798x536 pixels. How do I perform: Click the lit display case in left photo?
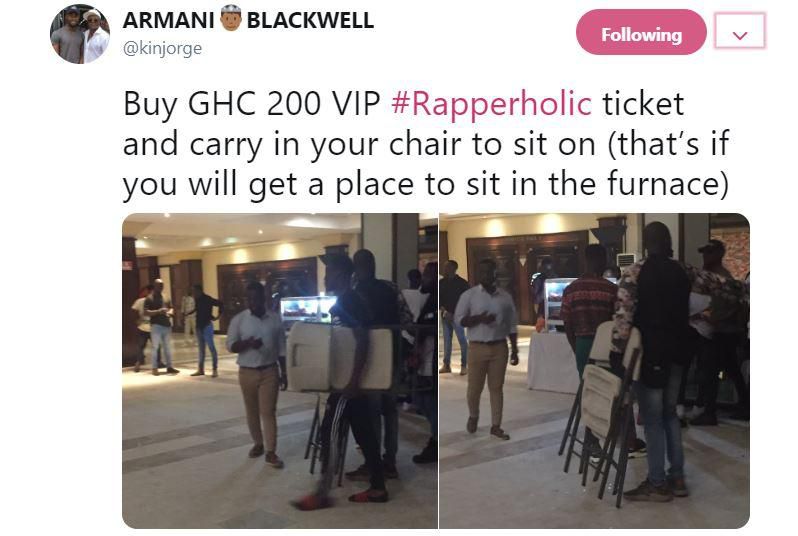pos(307,309)
